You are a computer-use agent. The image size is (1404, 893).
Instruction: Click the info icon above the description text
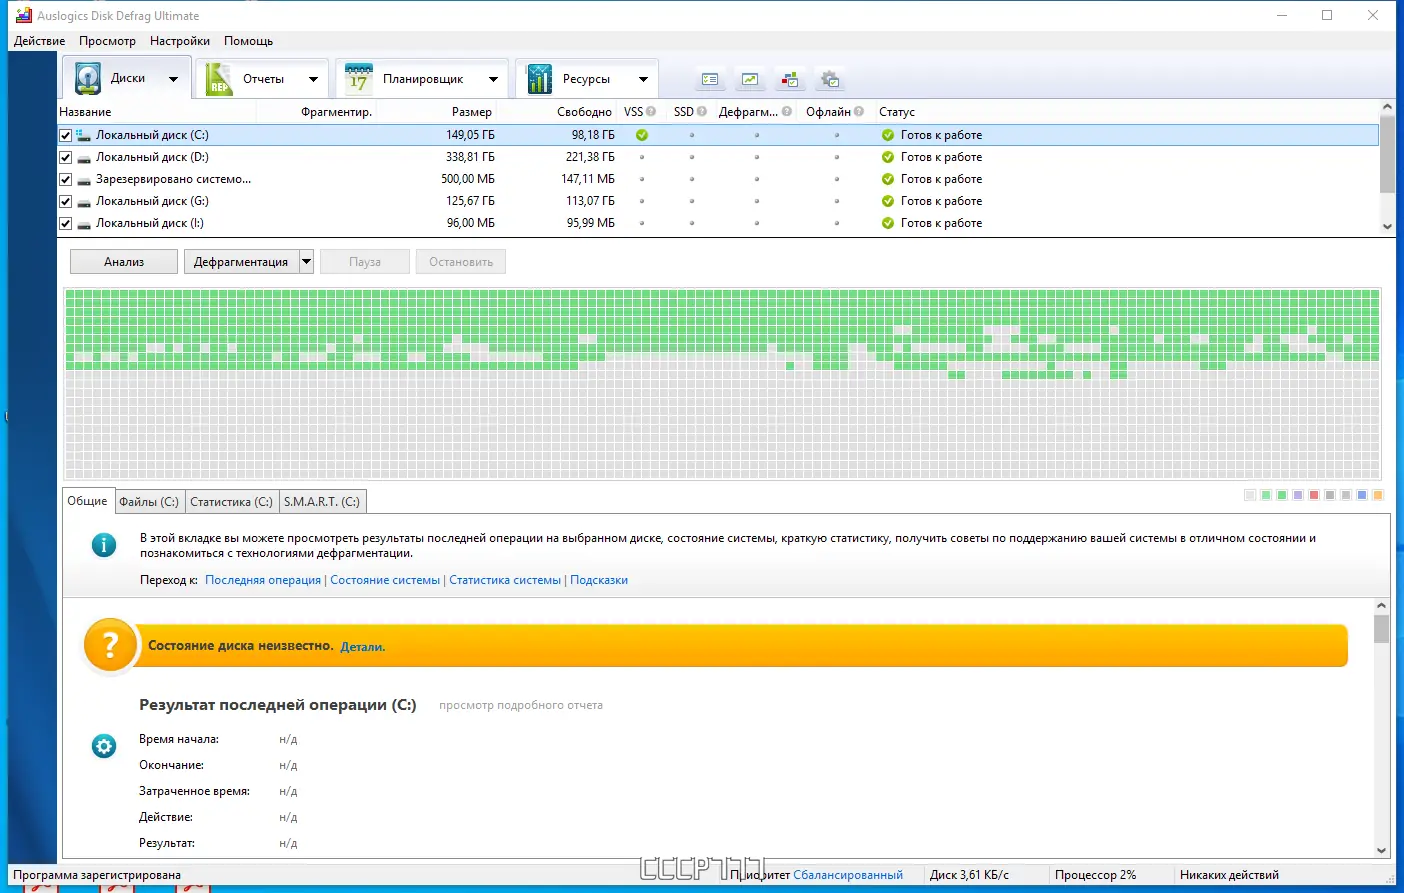[104, 545]
